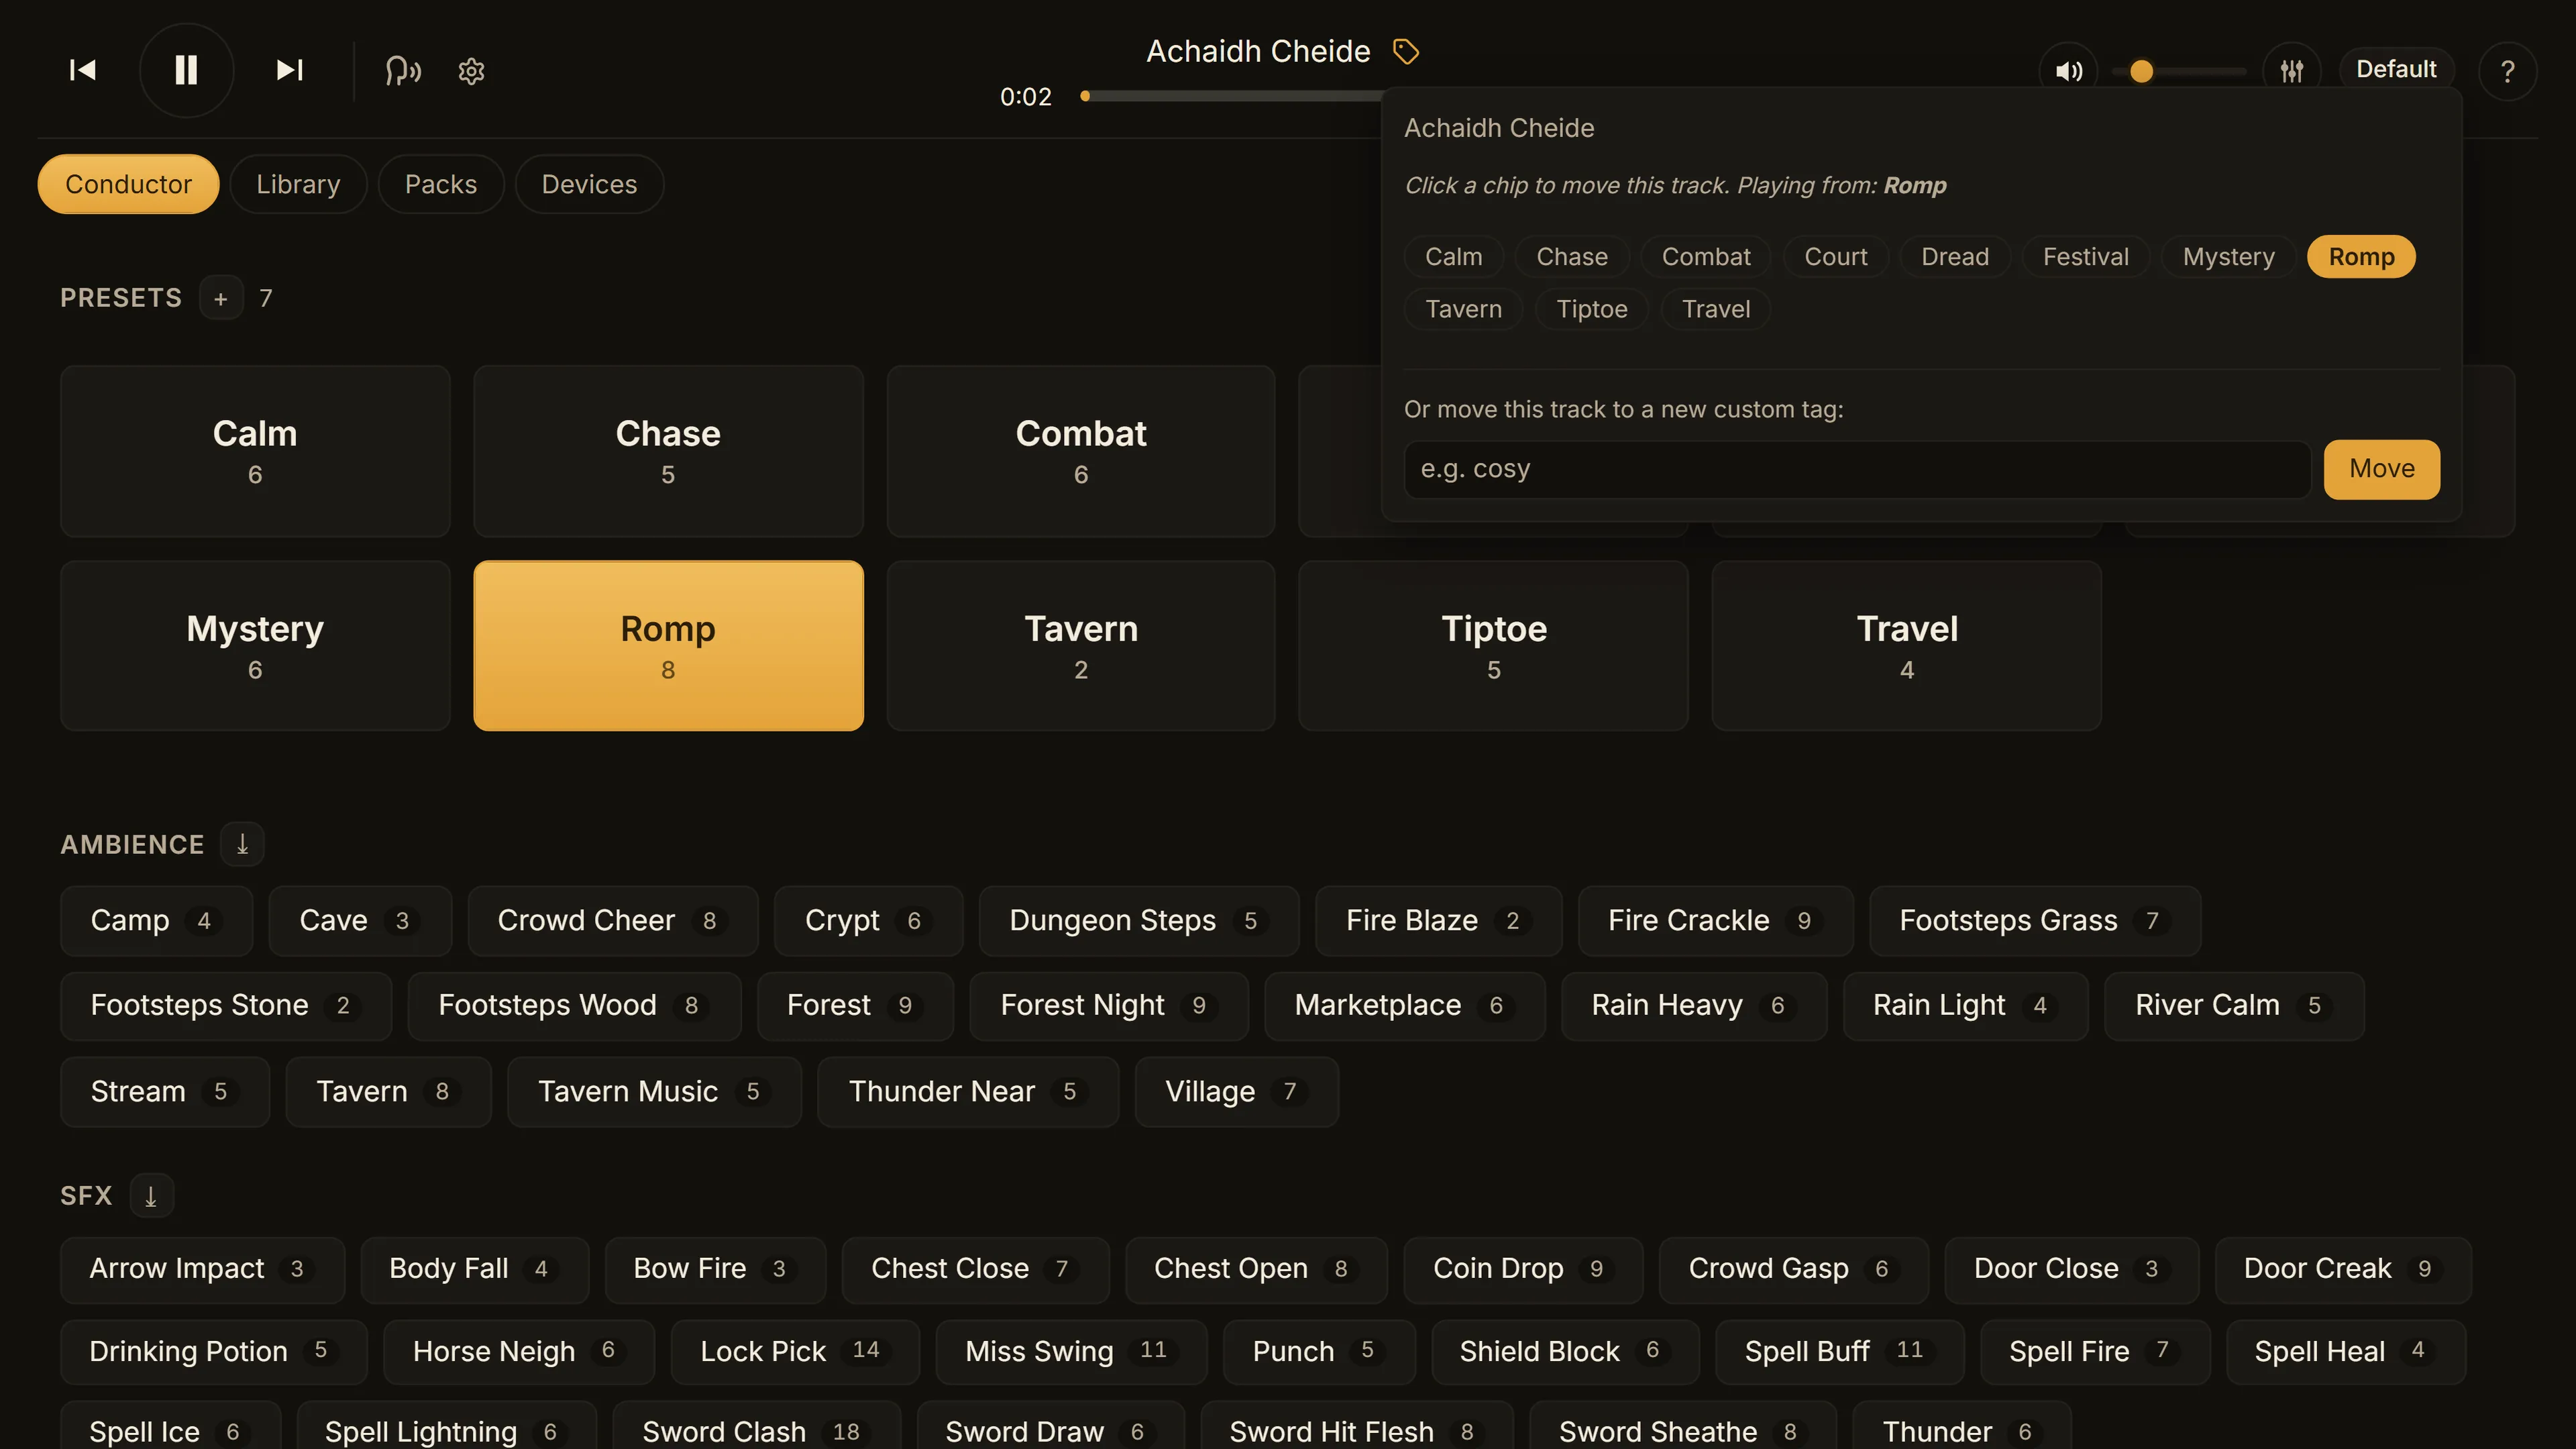Select the Calm chip in popup
This screenshot has width=2576, height=1449.
1453,257
